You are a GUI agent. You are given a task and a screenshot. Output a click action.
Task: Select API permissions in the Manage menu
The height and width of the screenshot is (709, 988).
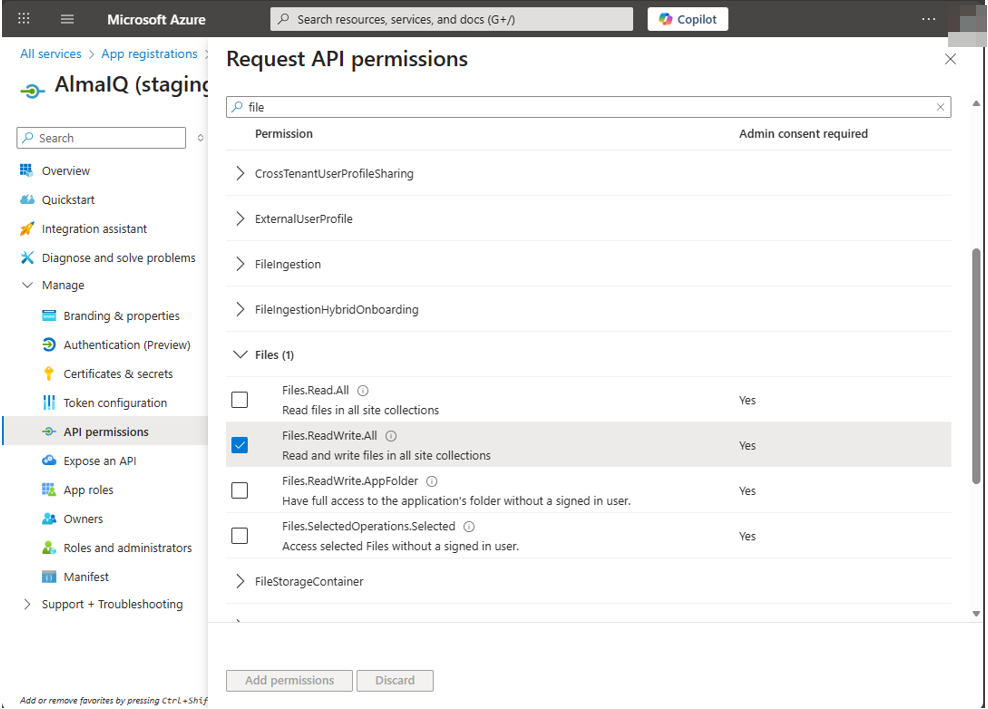107,431
